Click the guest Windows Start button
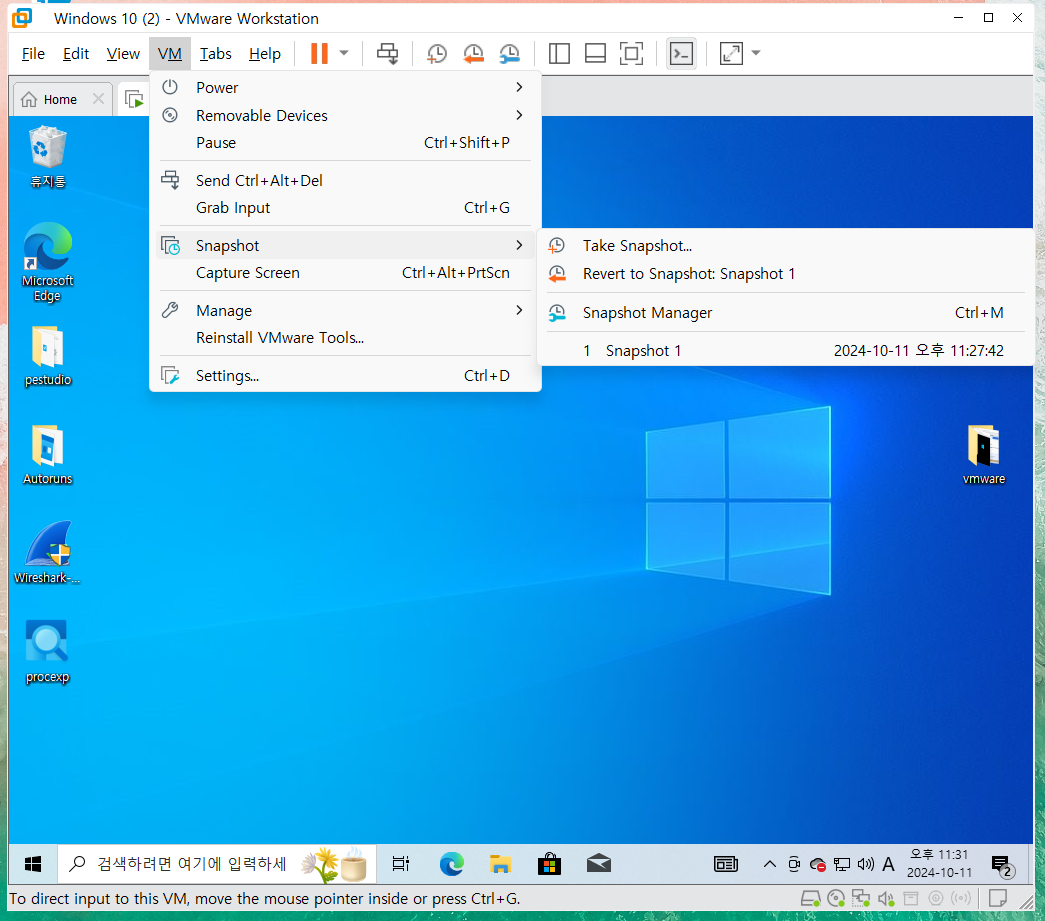 click(x=33, y=864)
